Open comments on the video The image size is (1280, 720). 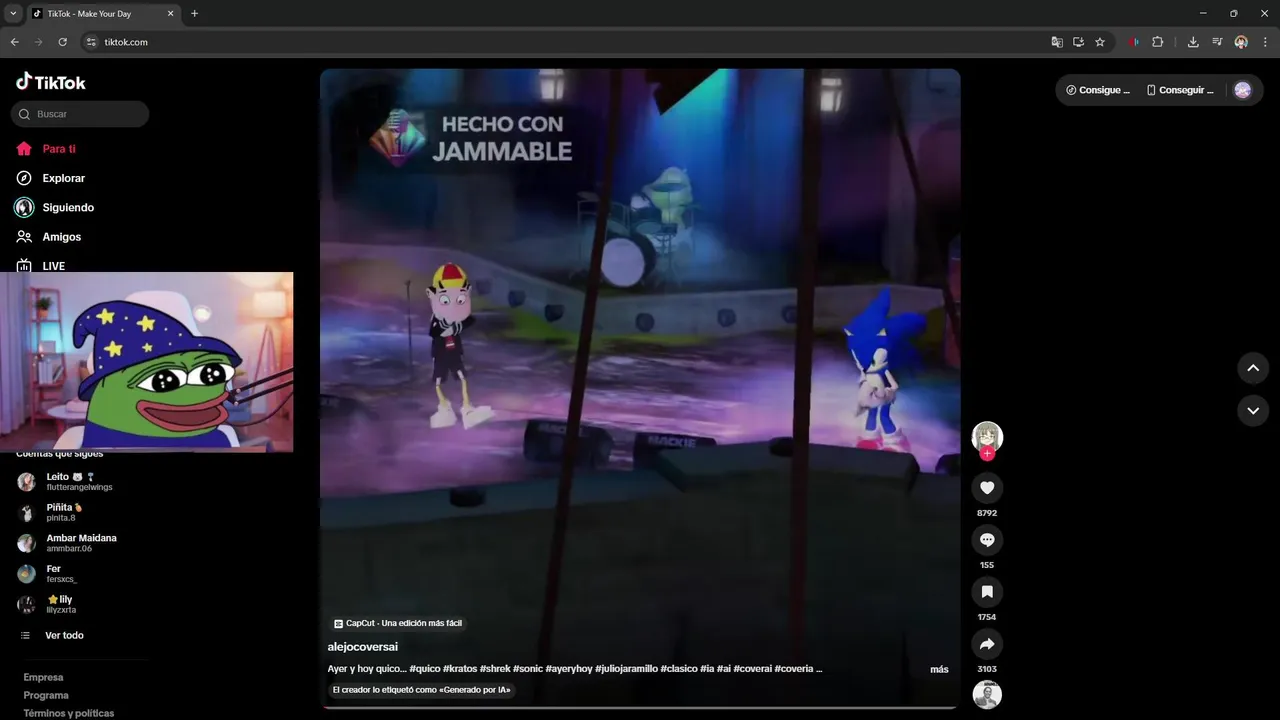pyautogui.click(x=987, y=540)
